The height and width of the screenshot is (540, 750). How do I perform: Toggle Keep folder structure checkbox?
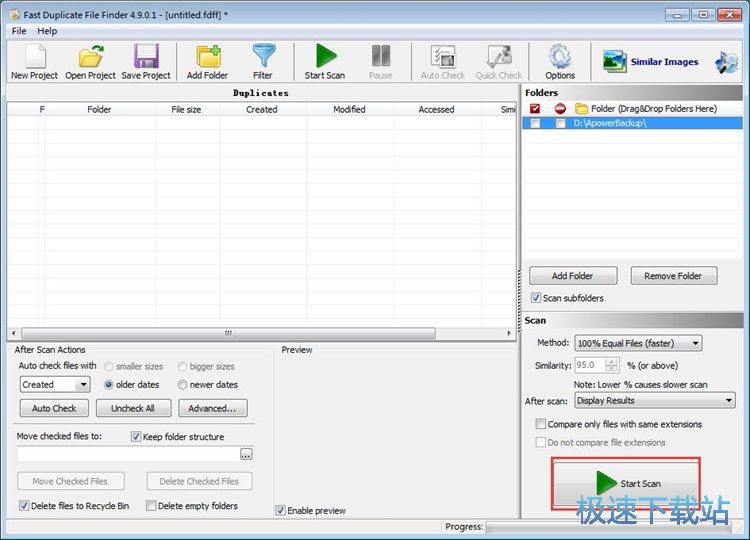pyautogui.click(x=137, y=437)
